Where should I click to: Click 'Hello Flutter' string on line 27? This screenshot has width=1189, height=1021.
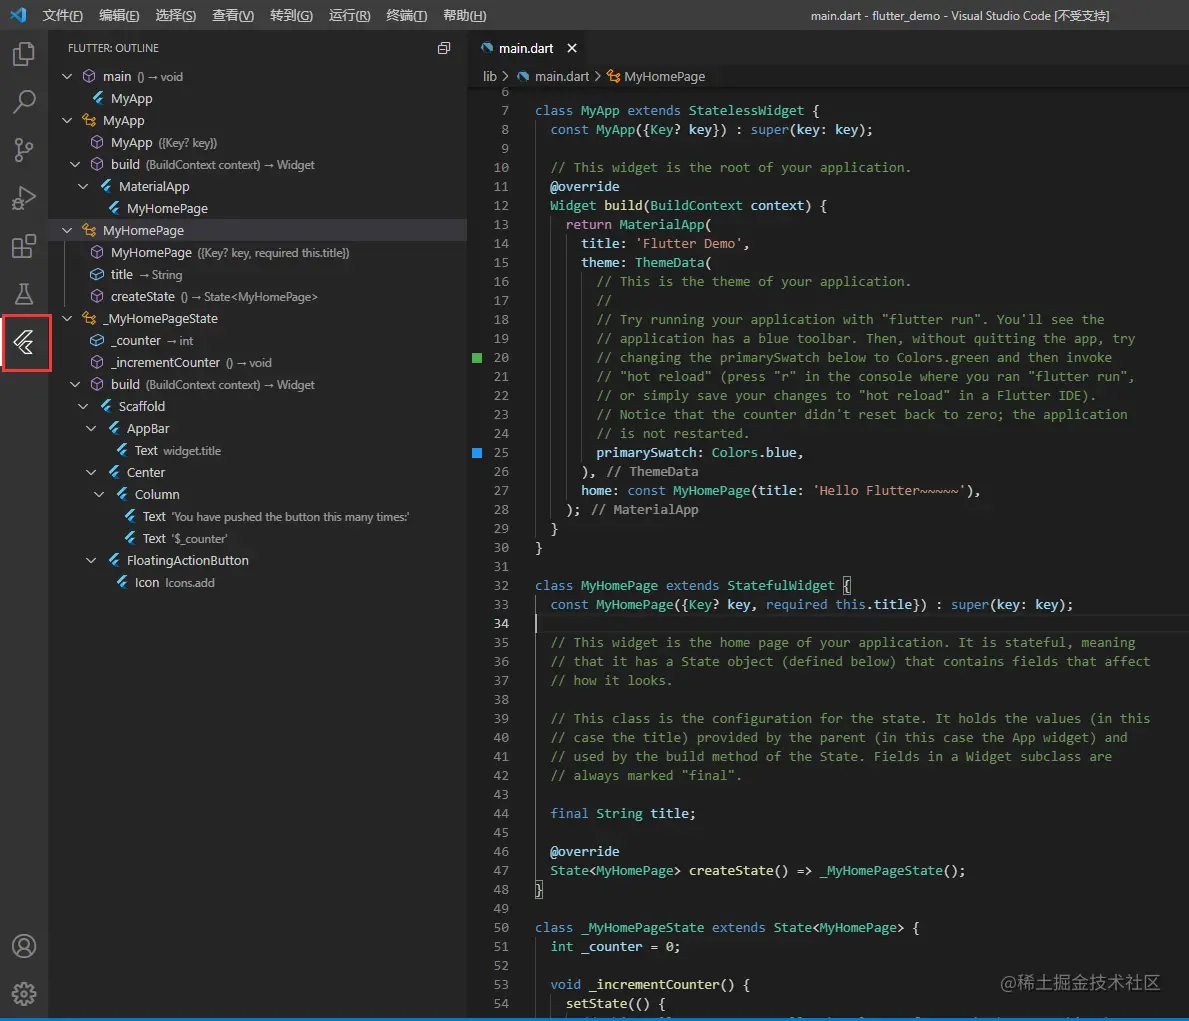pyautogui.click(x=889, y=491)
